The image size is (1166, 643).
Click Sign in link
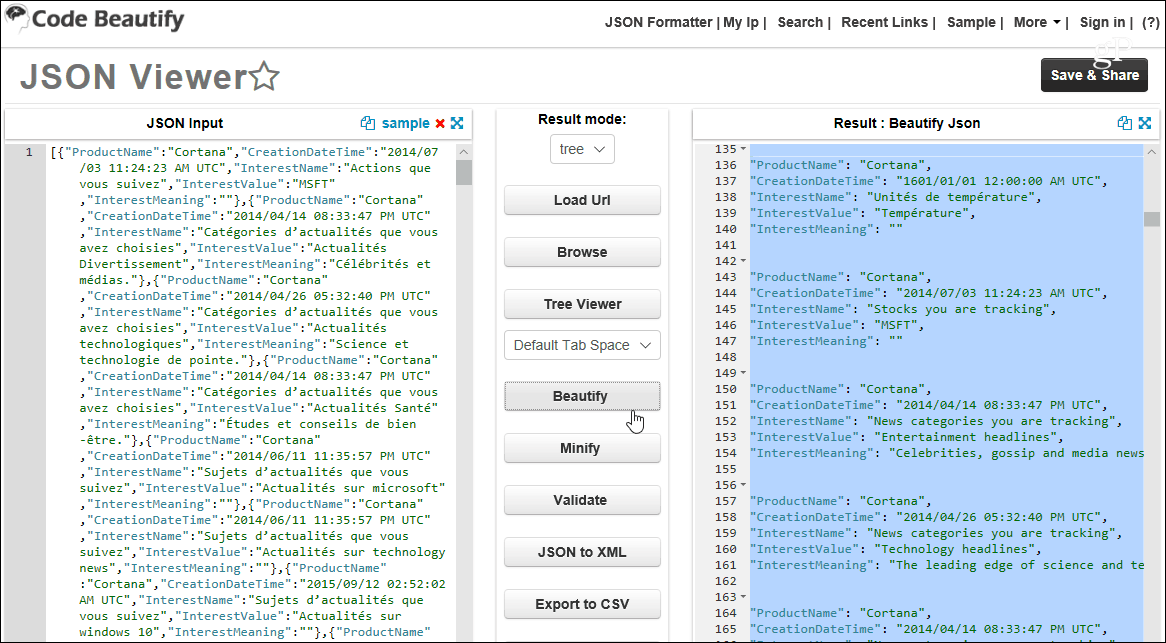pyautogui.click(x=1102, y=22)
